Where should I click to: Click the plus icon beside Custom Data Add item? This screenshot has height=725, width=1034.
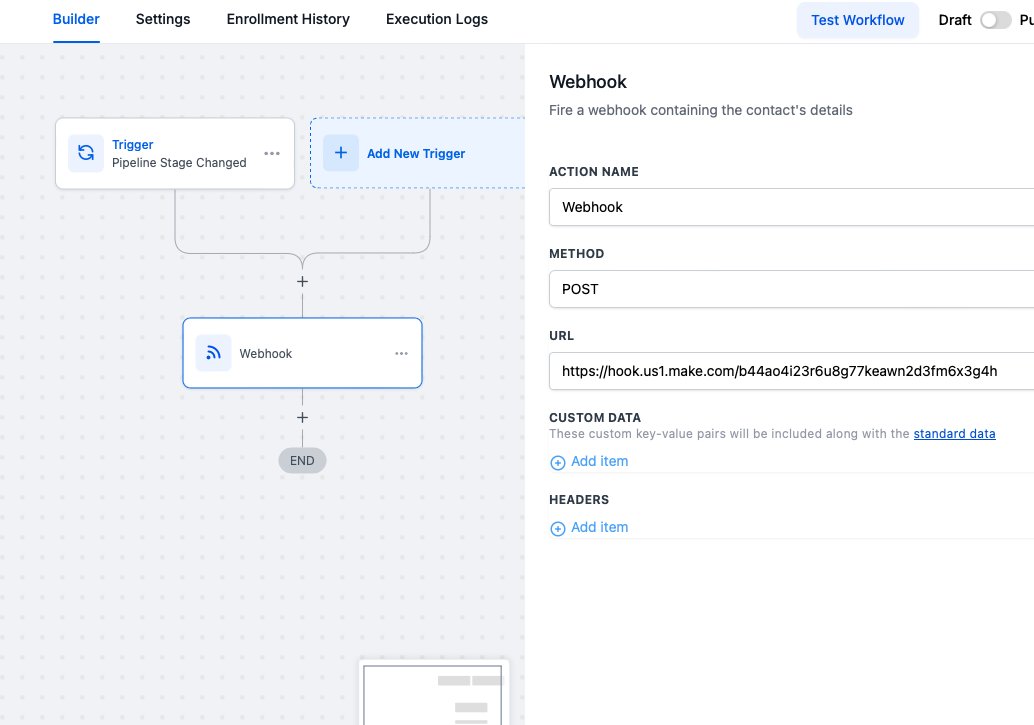558,462
